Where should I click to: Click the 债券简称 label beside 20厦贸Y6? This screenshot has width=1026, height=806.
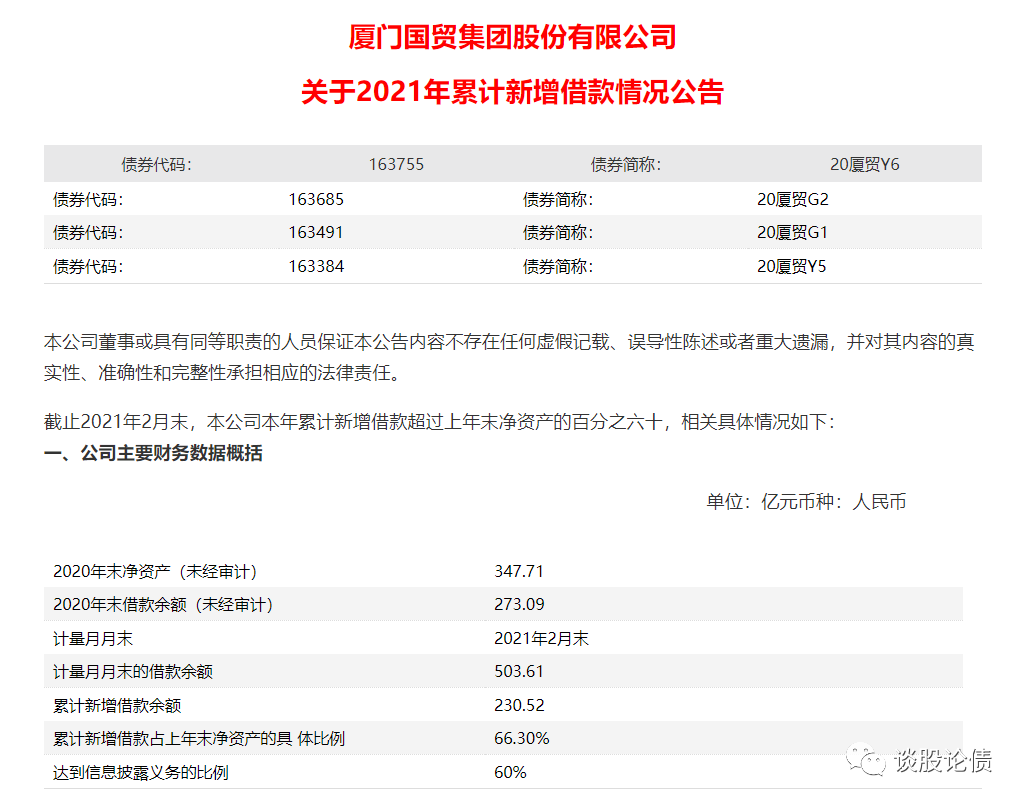pyautogui.click(x=626, y=164)
